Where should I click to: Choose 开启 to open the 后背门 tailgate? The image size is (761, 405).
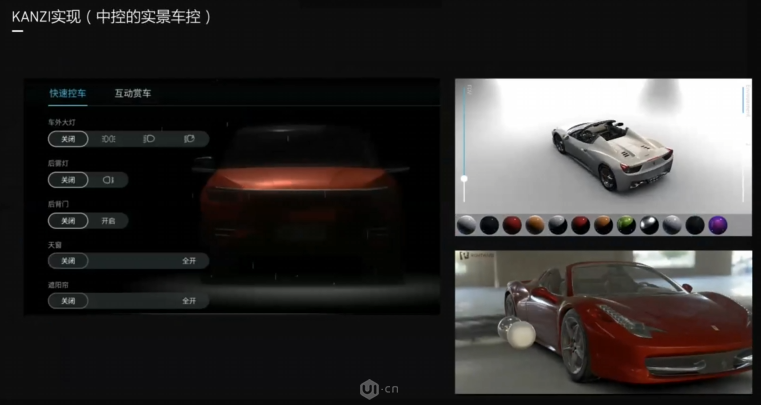[109, 221]
